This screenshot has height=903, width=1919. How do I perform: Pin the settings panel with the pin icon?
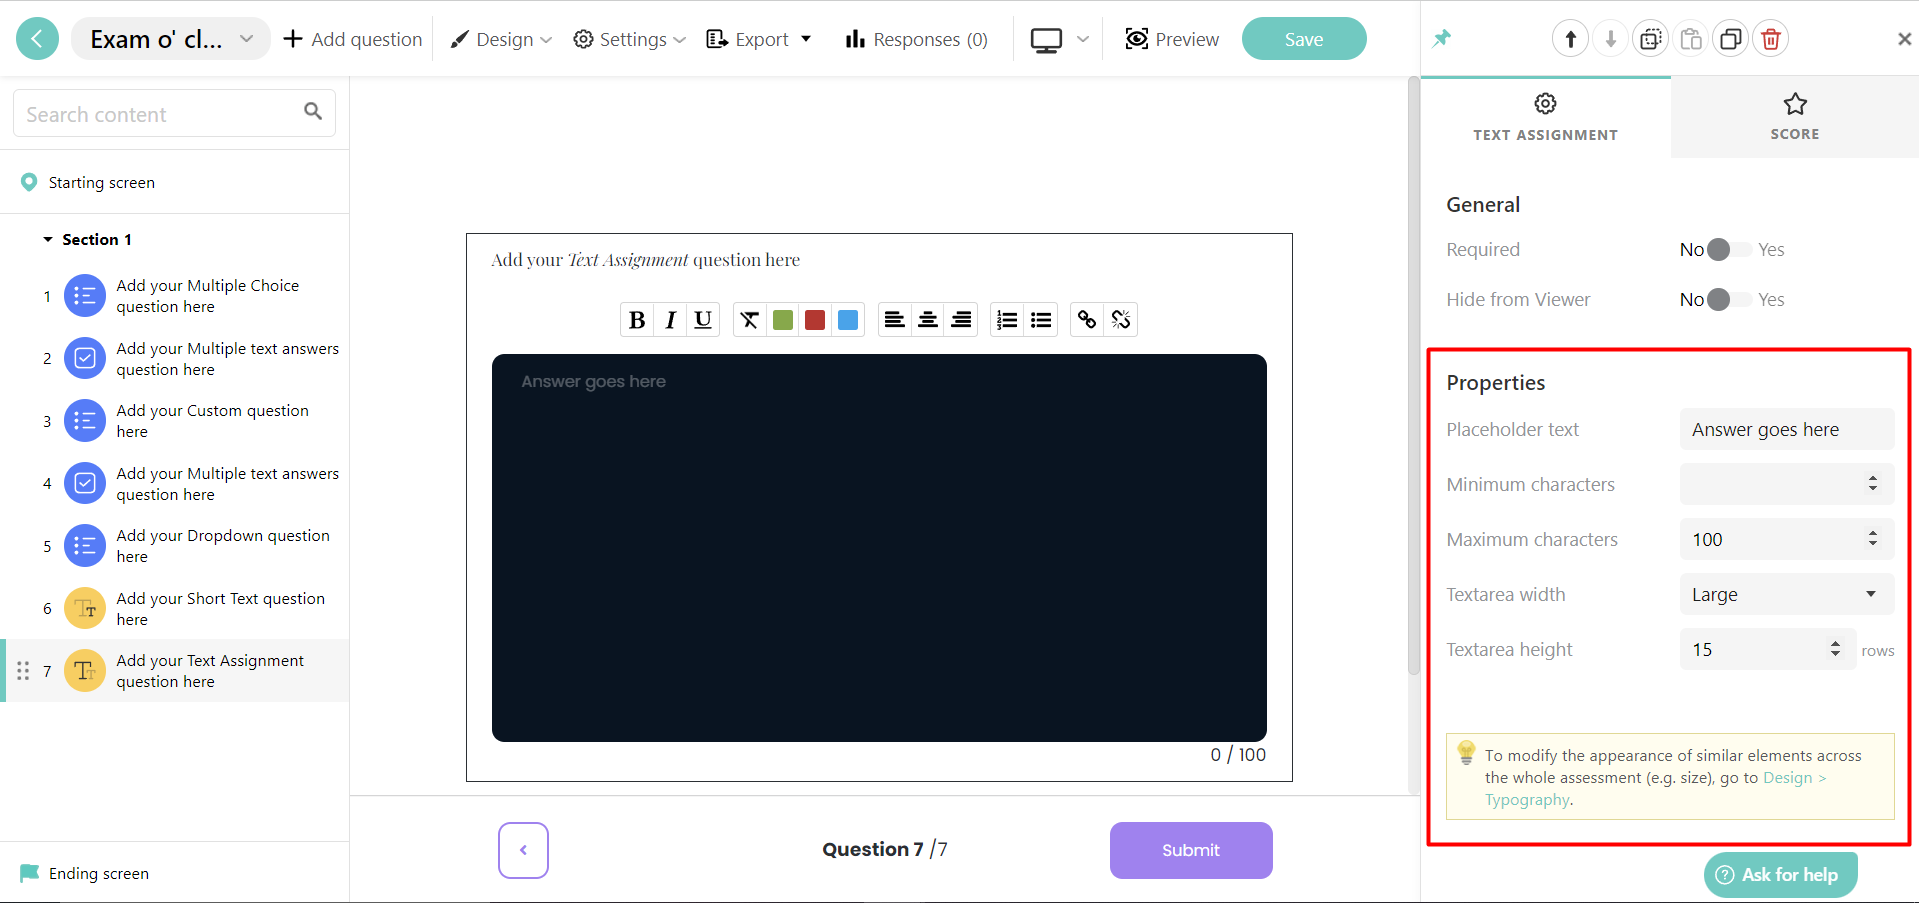pos(1442,37)
